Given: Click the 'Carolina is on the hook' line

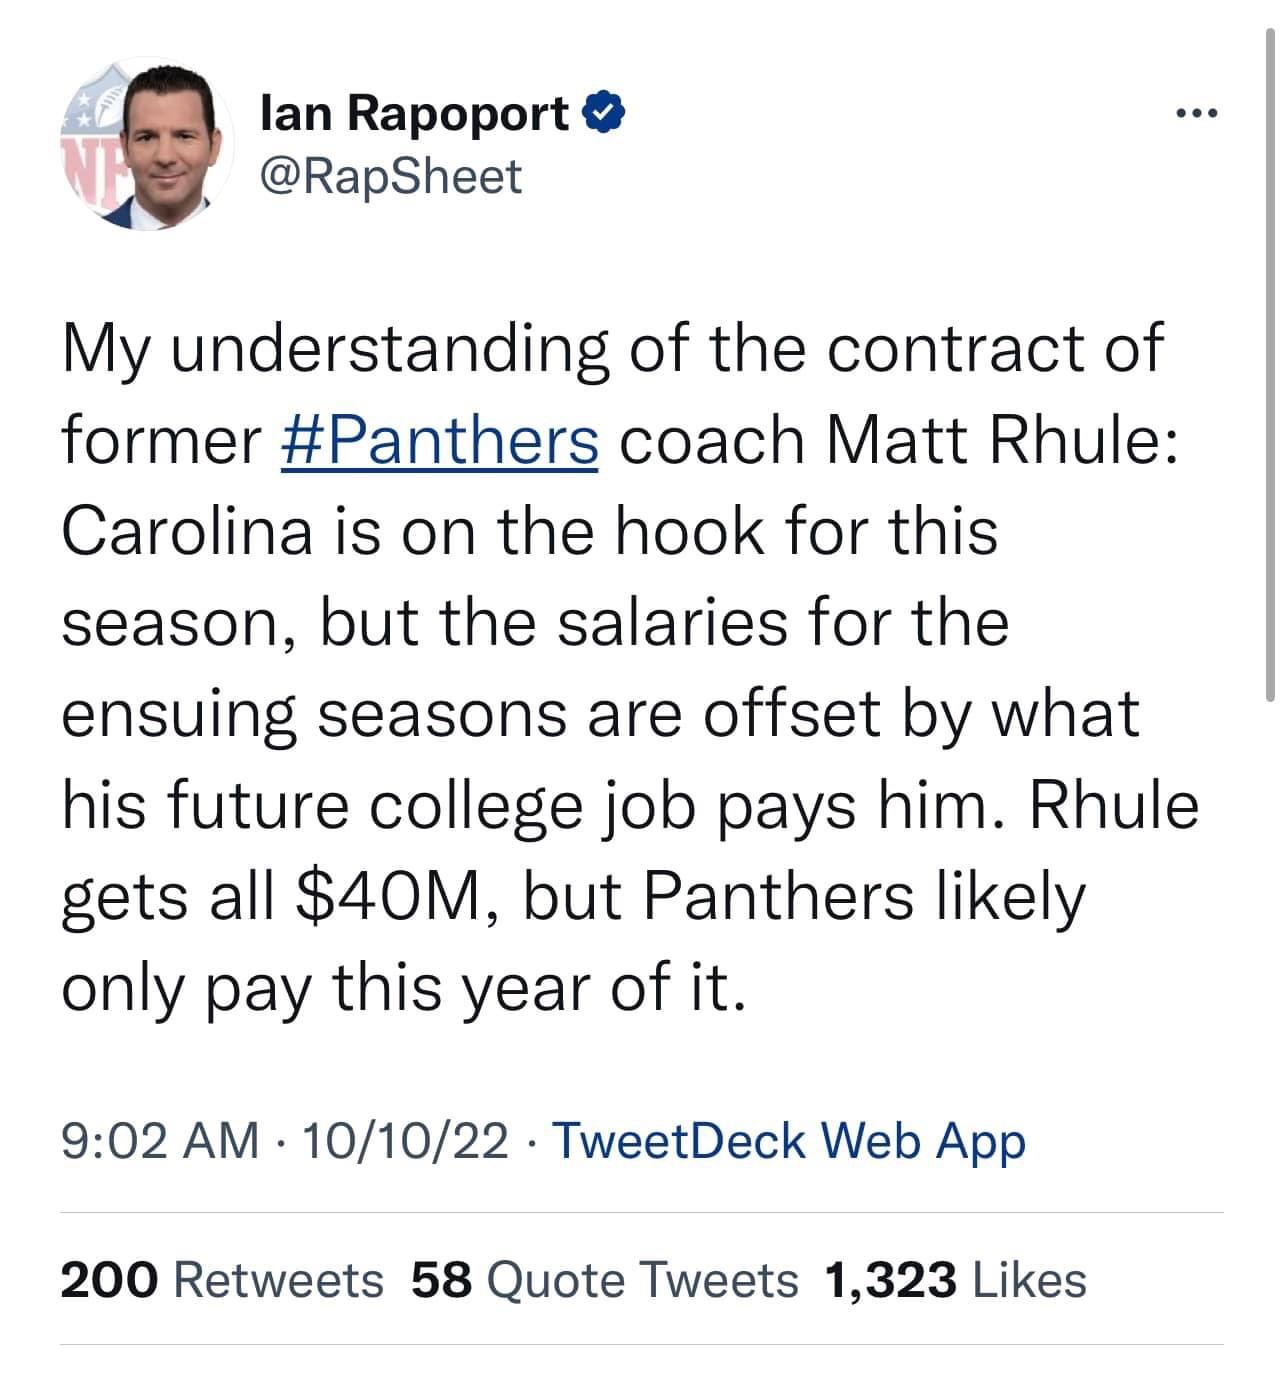Looking at the screenshot, I should [530, 530].
